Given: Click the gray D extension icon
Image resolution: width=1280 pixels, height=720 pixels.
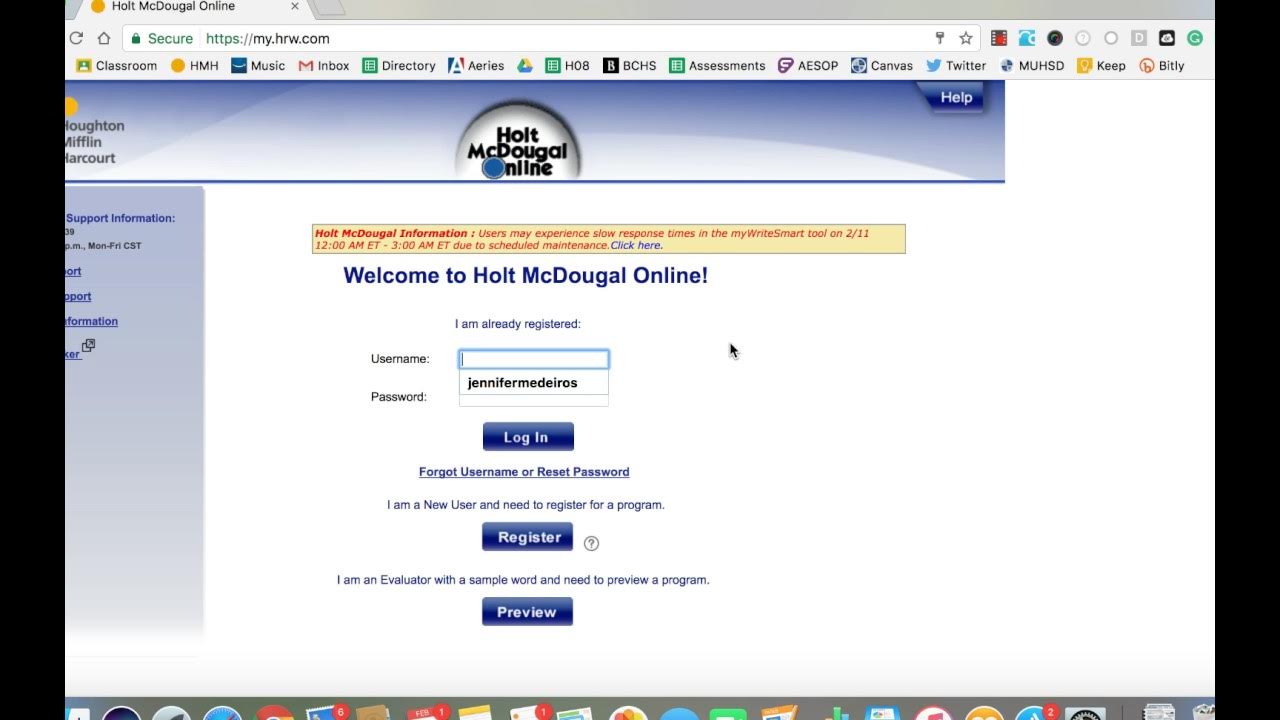Looking at the screenshot, I should point(1139,38).
